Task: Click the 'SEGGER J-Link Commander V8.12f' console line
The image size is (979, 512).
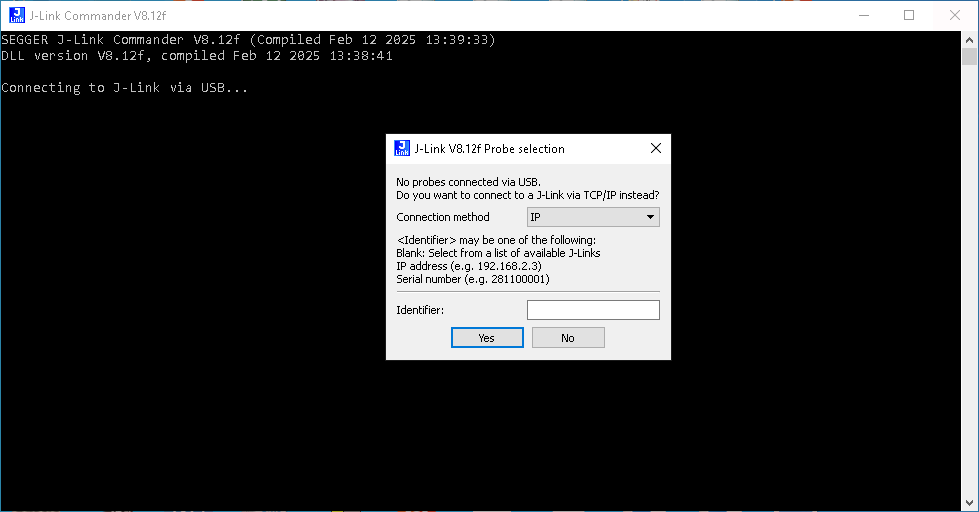Action: 248,40
